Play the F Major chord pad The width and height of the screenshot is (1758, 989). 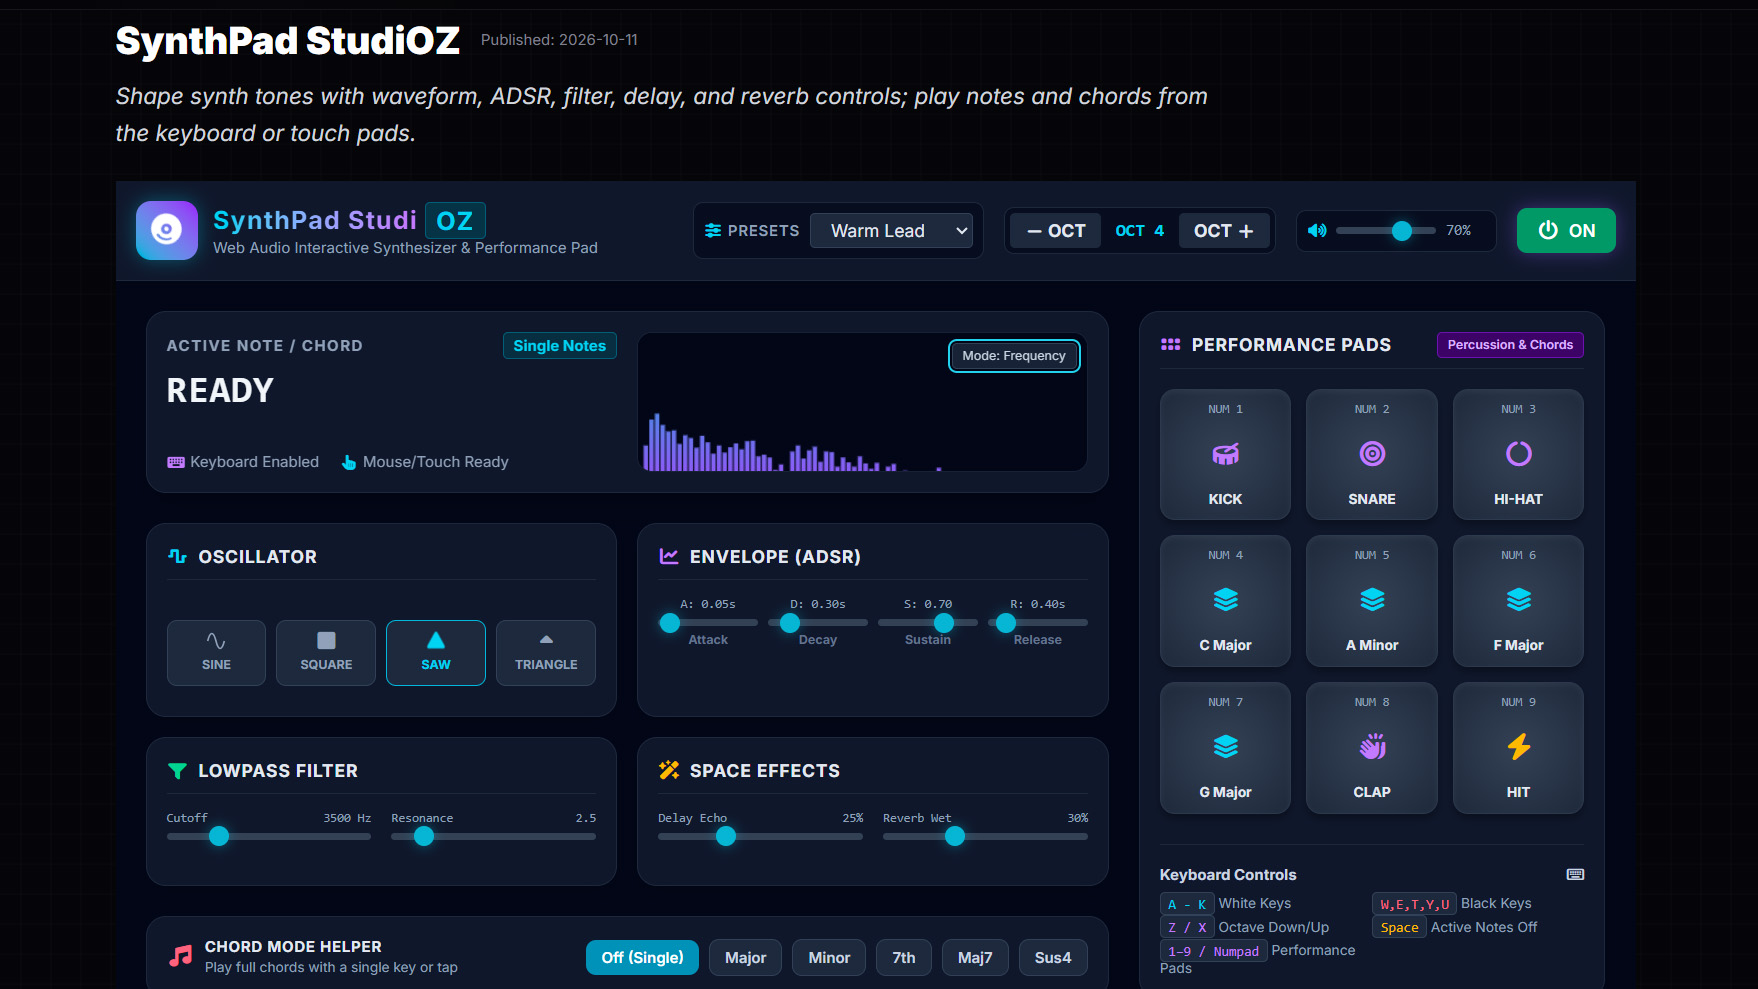(1518, 601)
